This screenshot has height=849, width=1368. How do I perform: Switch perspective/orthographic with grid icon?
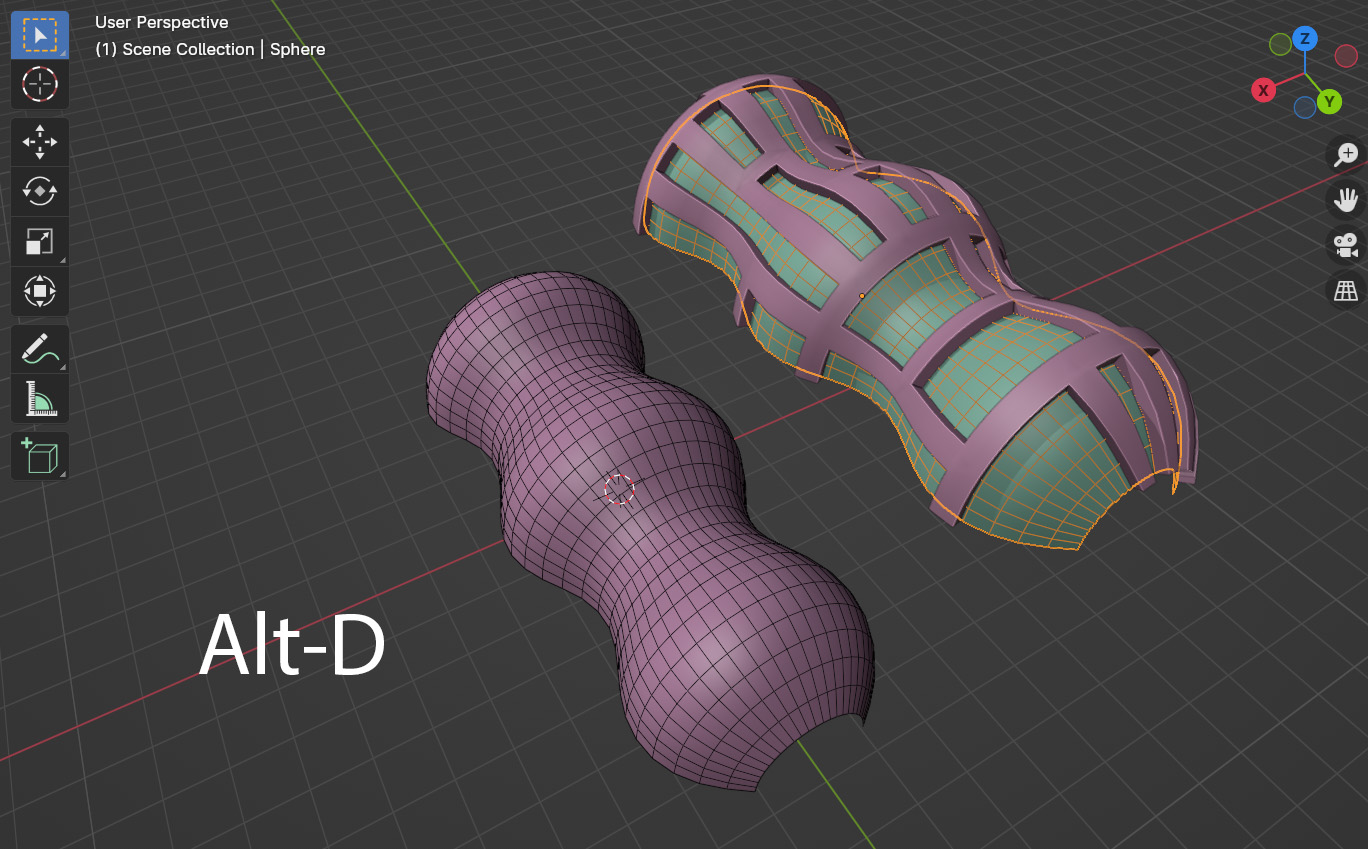click(x=1346, y=290)
